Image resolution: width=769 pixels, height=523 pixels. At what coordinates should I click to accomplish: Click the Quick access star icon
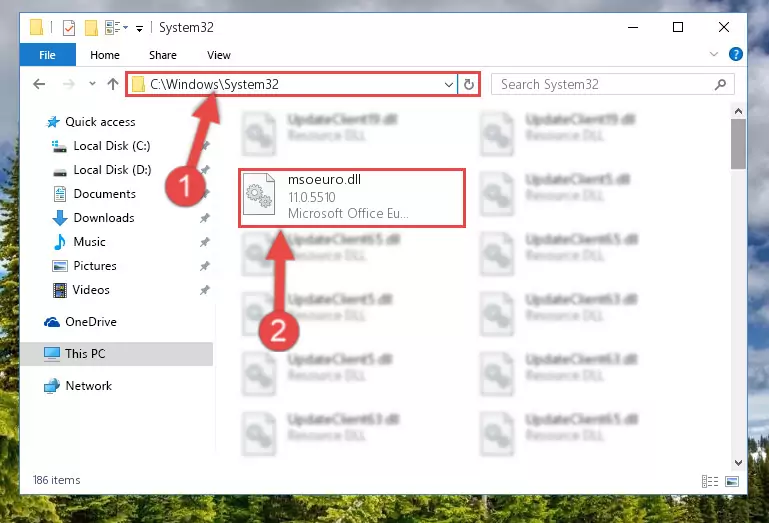(x=53, y=122)
